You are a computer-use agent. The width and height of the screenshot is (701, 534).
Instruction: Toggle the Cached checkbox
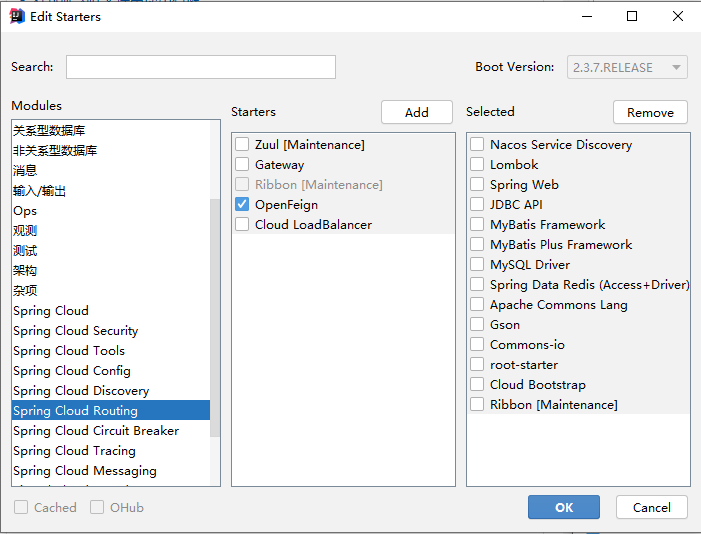[21, 507]
